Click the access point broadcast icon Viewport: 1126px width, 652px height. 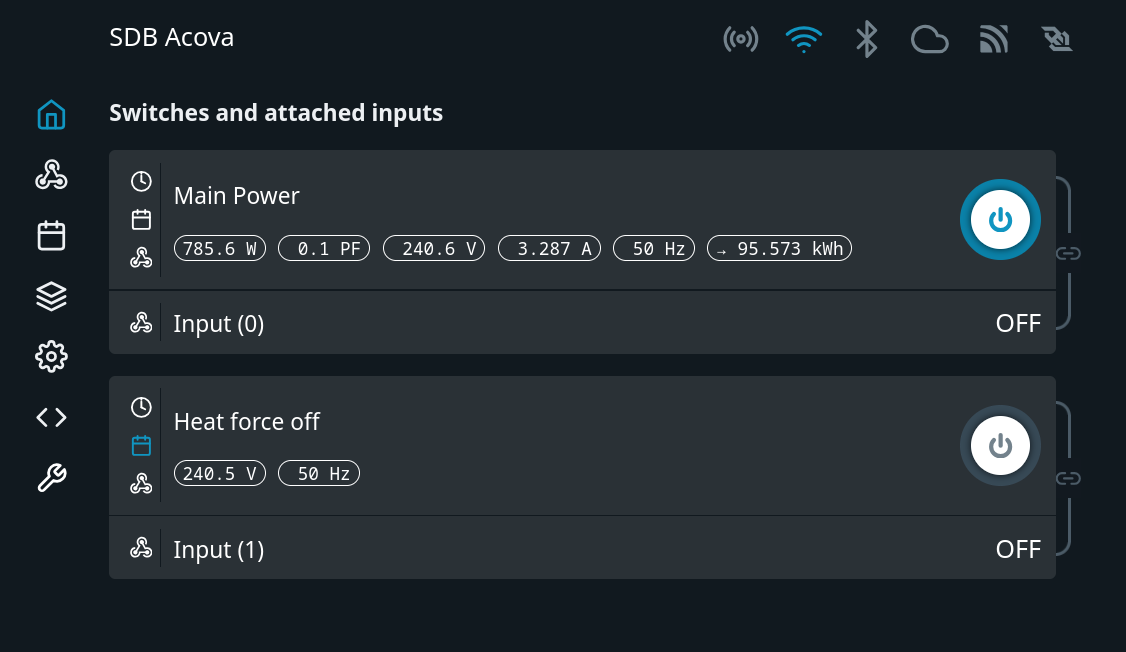pos(740,39)
